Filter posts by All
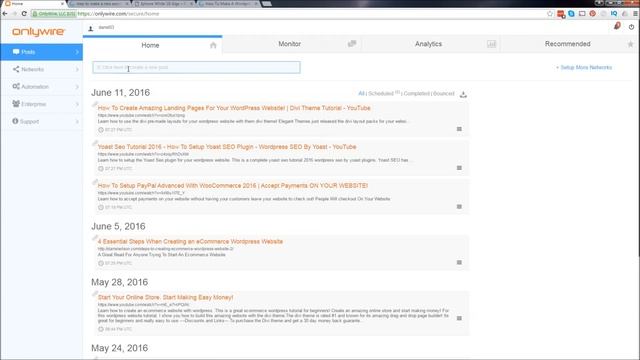Viewport: 640px width, 360px height. (x=361, y=93)
